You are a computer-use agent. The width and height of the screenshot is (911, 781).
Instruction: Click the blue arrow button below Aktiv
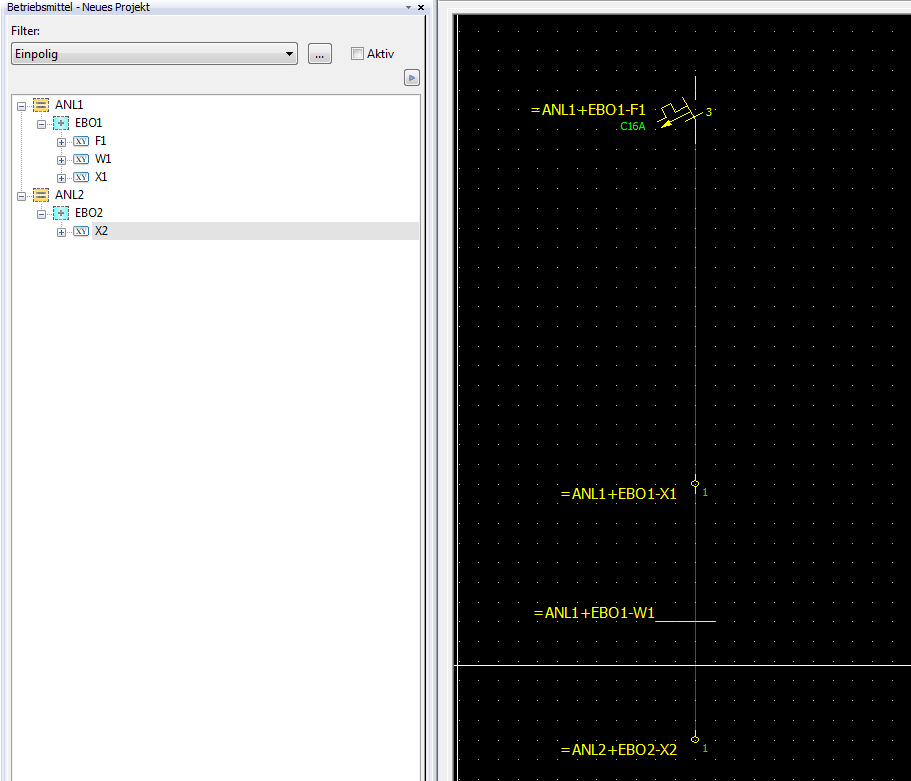pyautogui.click(x=412, y=78)
